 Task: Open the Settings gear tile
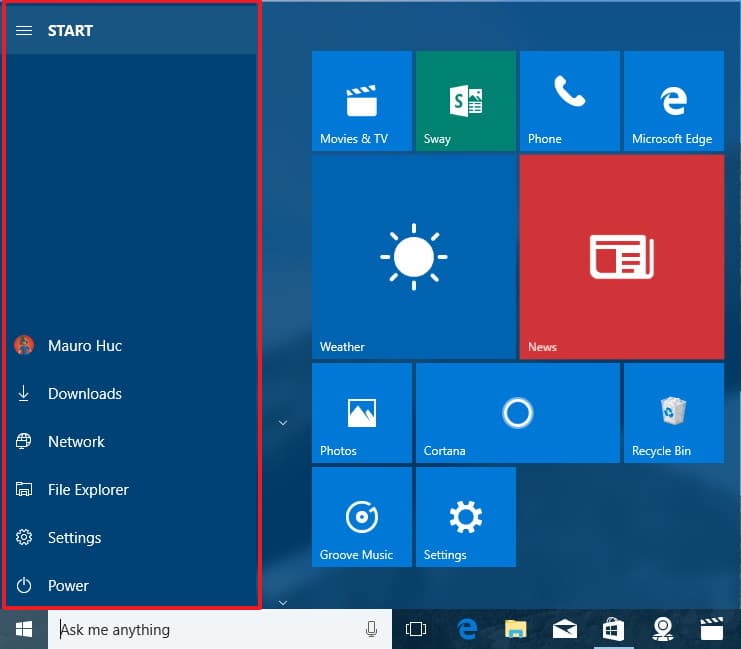(x=466, y=517)
